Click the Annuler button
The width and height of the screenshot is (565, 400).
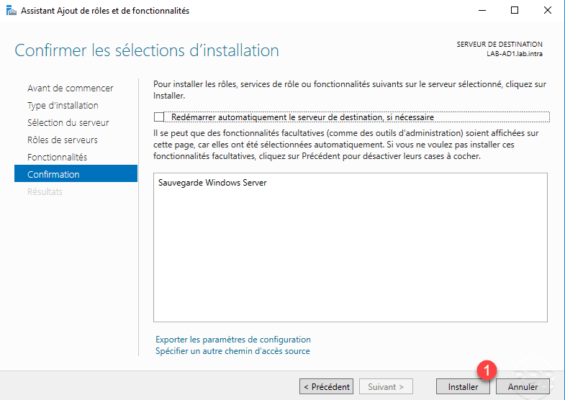[522, 387]
